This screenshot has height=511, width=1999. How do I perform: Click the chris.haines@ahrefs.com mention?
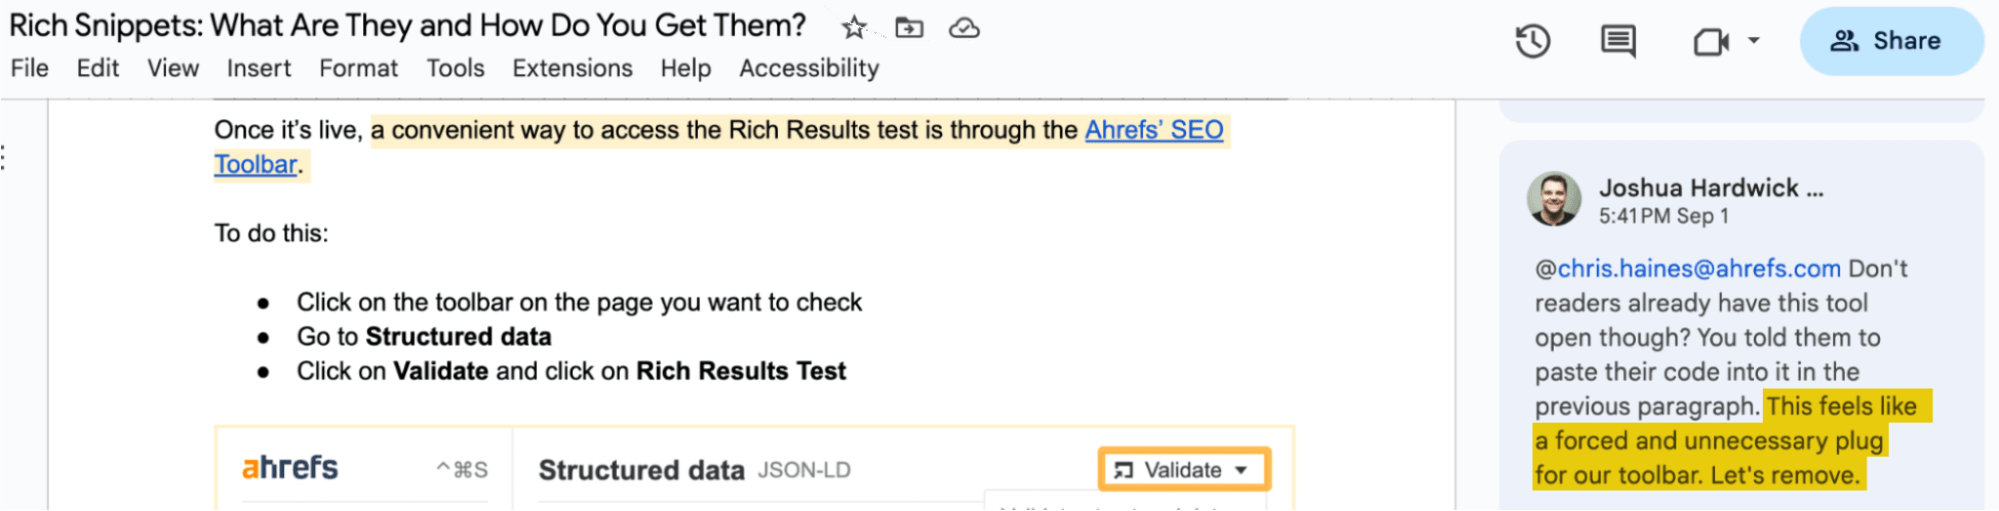(1698, 268)
